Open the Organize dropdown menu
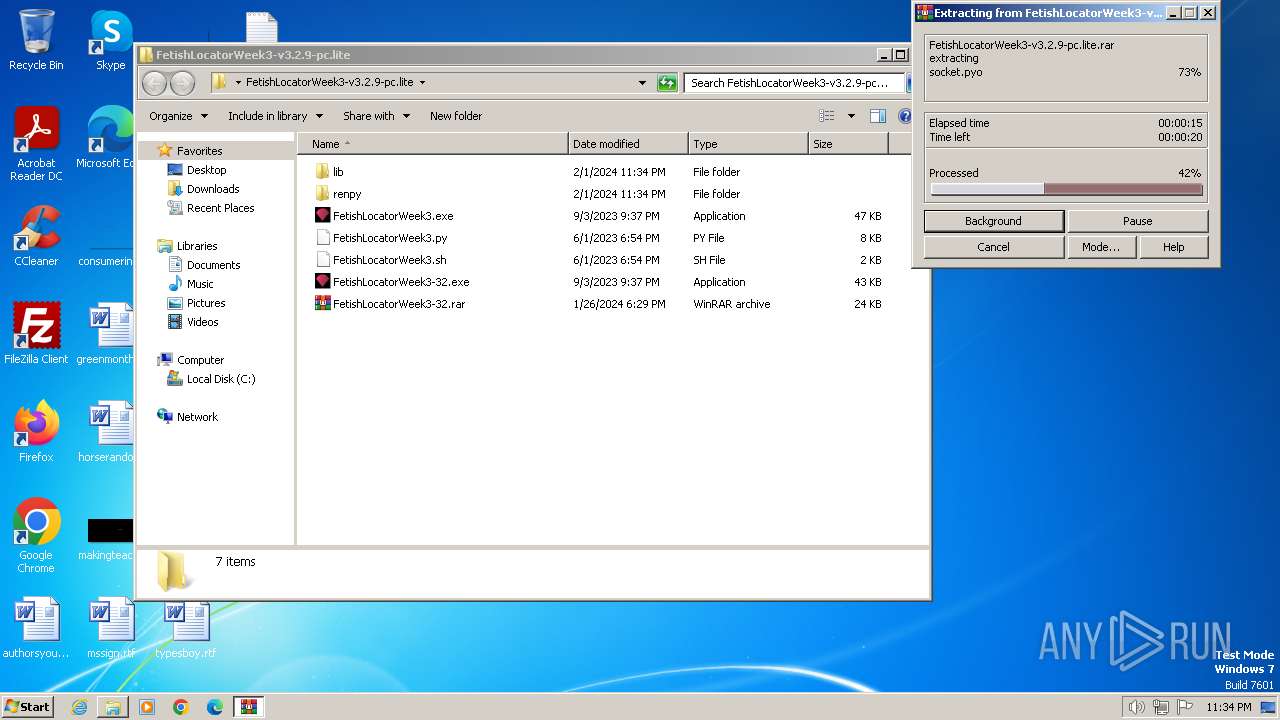 [179, 116]
